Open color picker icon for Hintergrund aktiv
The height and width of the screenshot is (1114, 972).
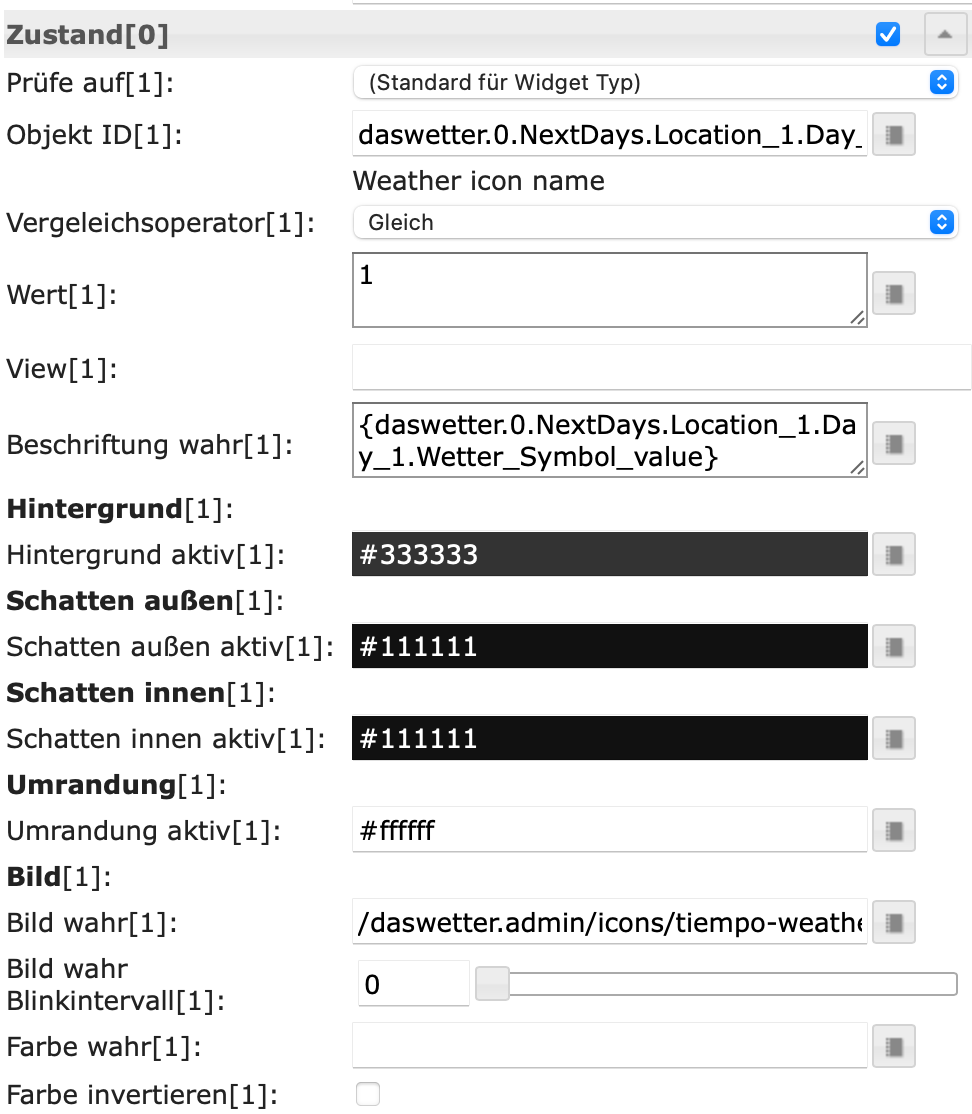tap(894, 554)
